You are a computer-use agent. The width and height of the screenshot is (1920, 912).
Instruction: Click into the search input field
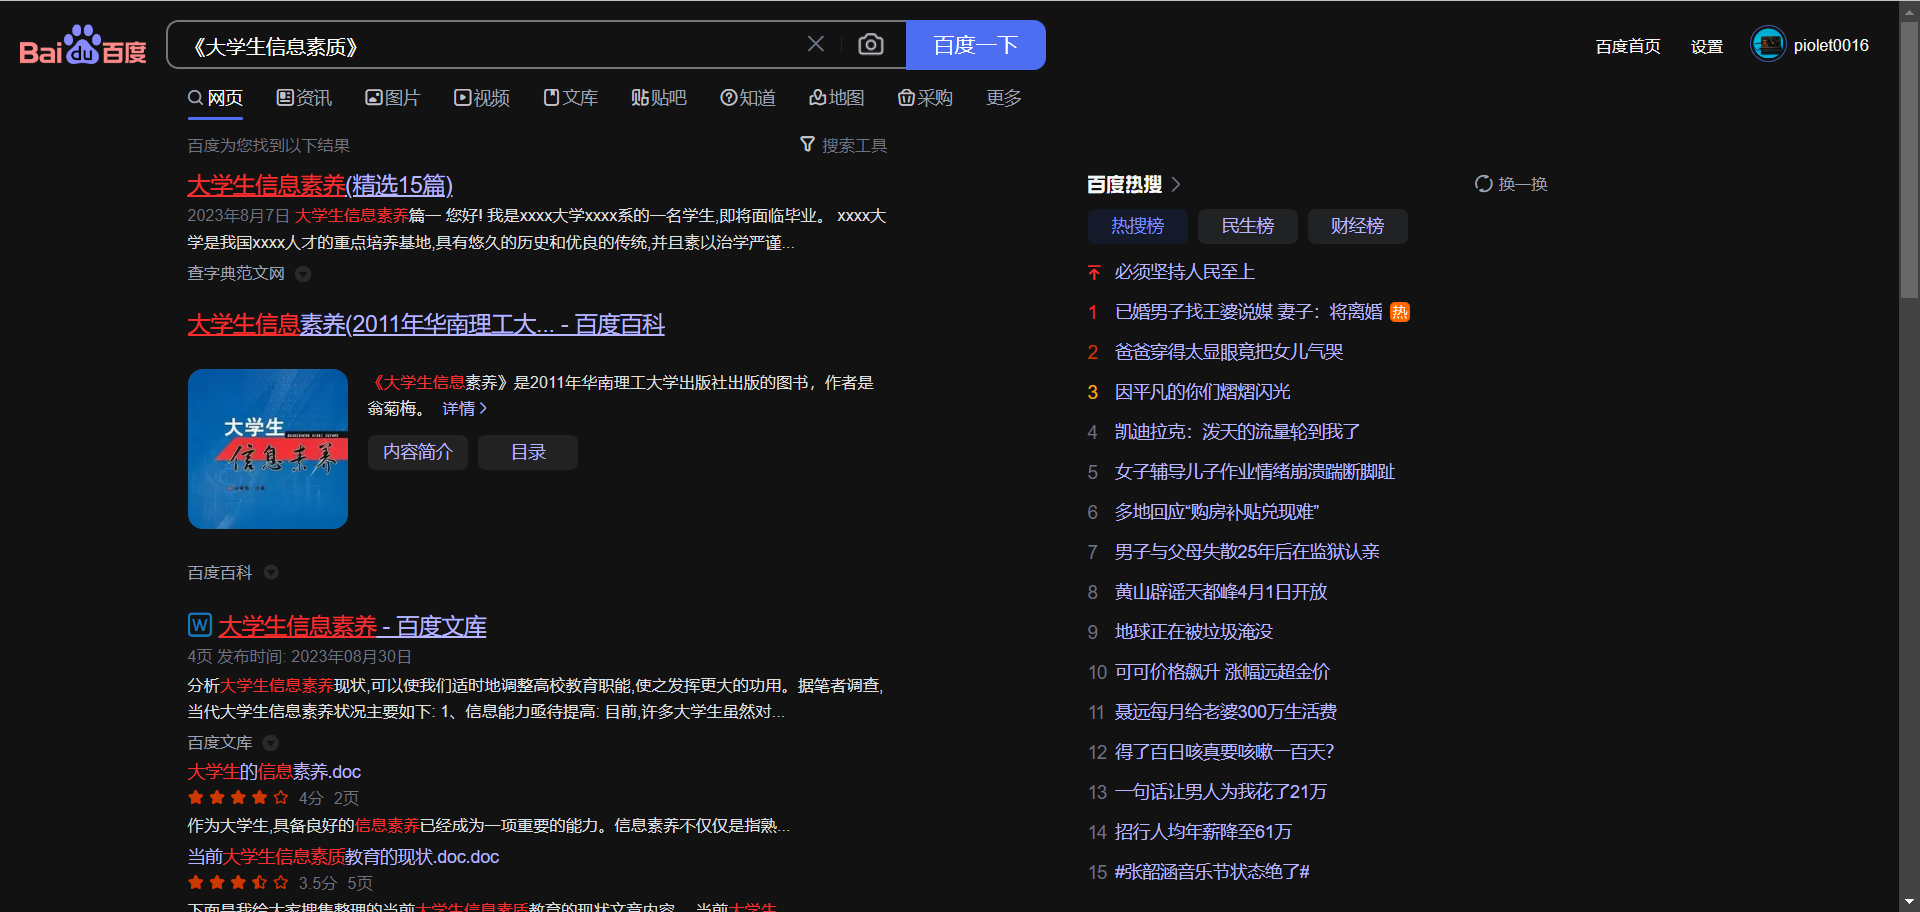(490, 46)
